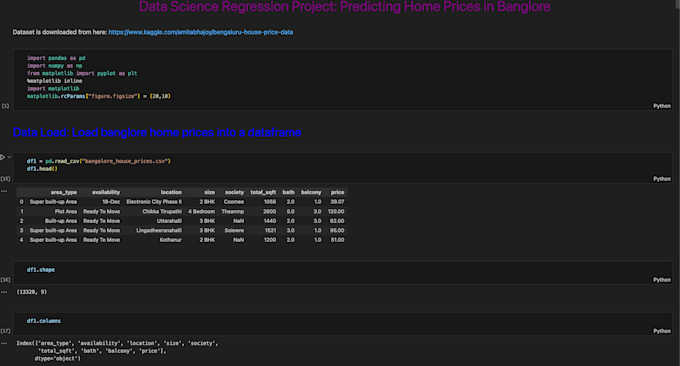Click the location column header
The width and height of the screenshot is (680, 366).
[x=171, y=192]
